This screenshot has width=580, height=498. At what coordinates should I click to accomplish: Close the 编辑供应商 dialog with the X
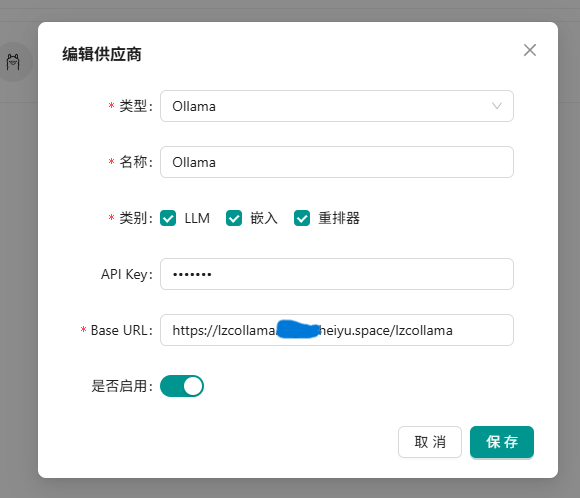coord(530,50)
